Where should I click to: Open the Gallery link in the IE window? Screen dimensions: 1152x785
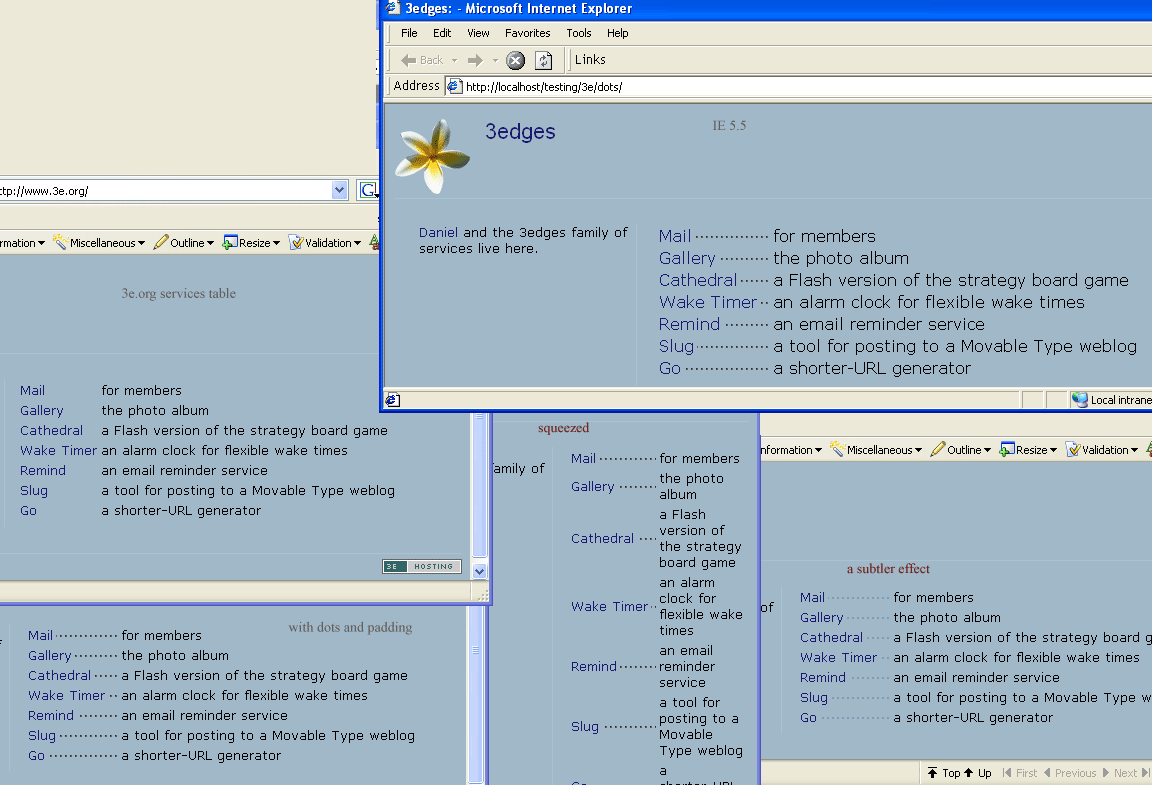pyautogui.click(x=687, y=258)
